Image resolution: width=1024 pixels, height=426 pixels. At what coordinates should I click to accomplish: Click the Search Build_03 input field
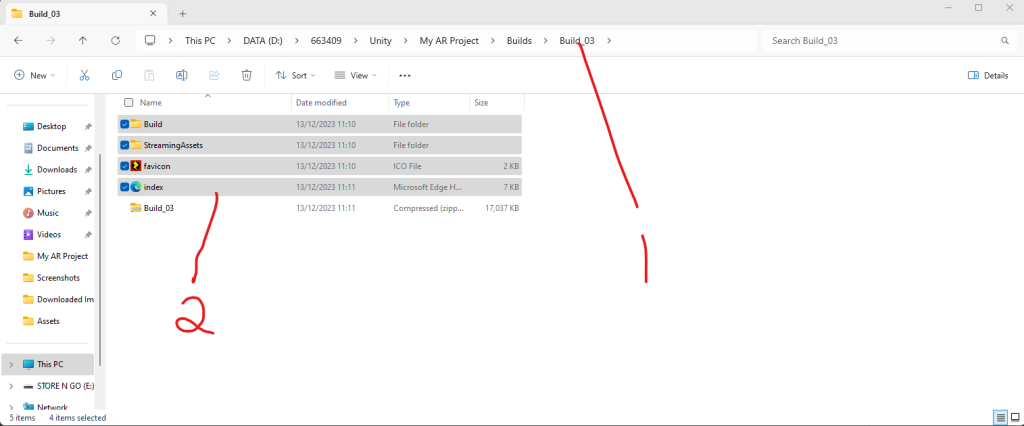point(880,40)
